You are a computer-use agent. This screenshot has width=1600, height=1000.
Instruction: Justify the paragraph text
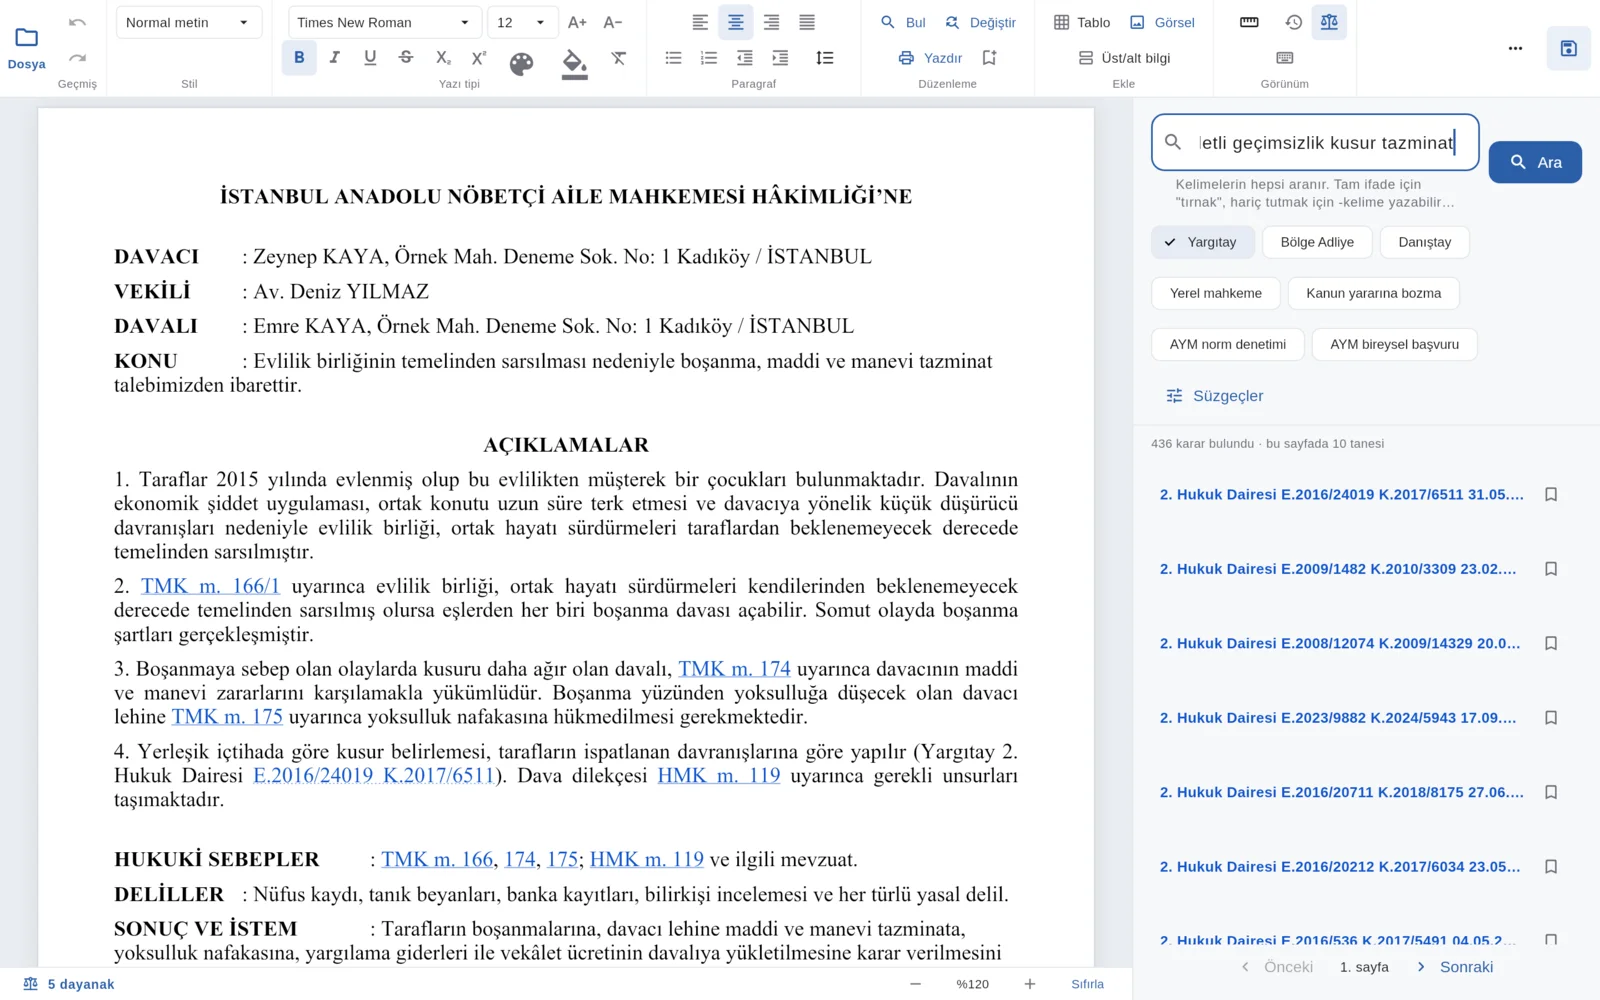pos(807,22)
